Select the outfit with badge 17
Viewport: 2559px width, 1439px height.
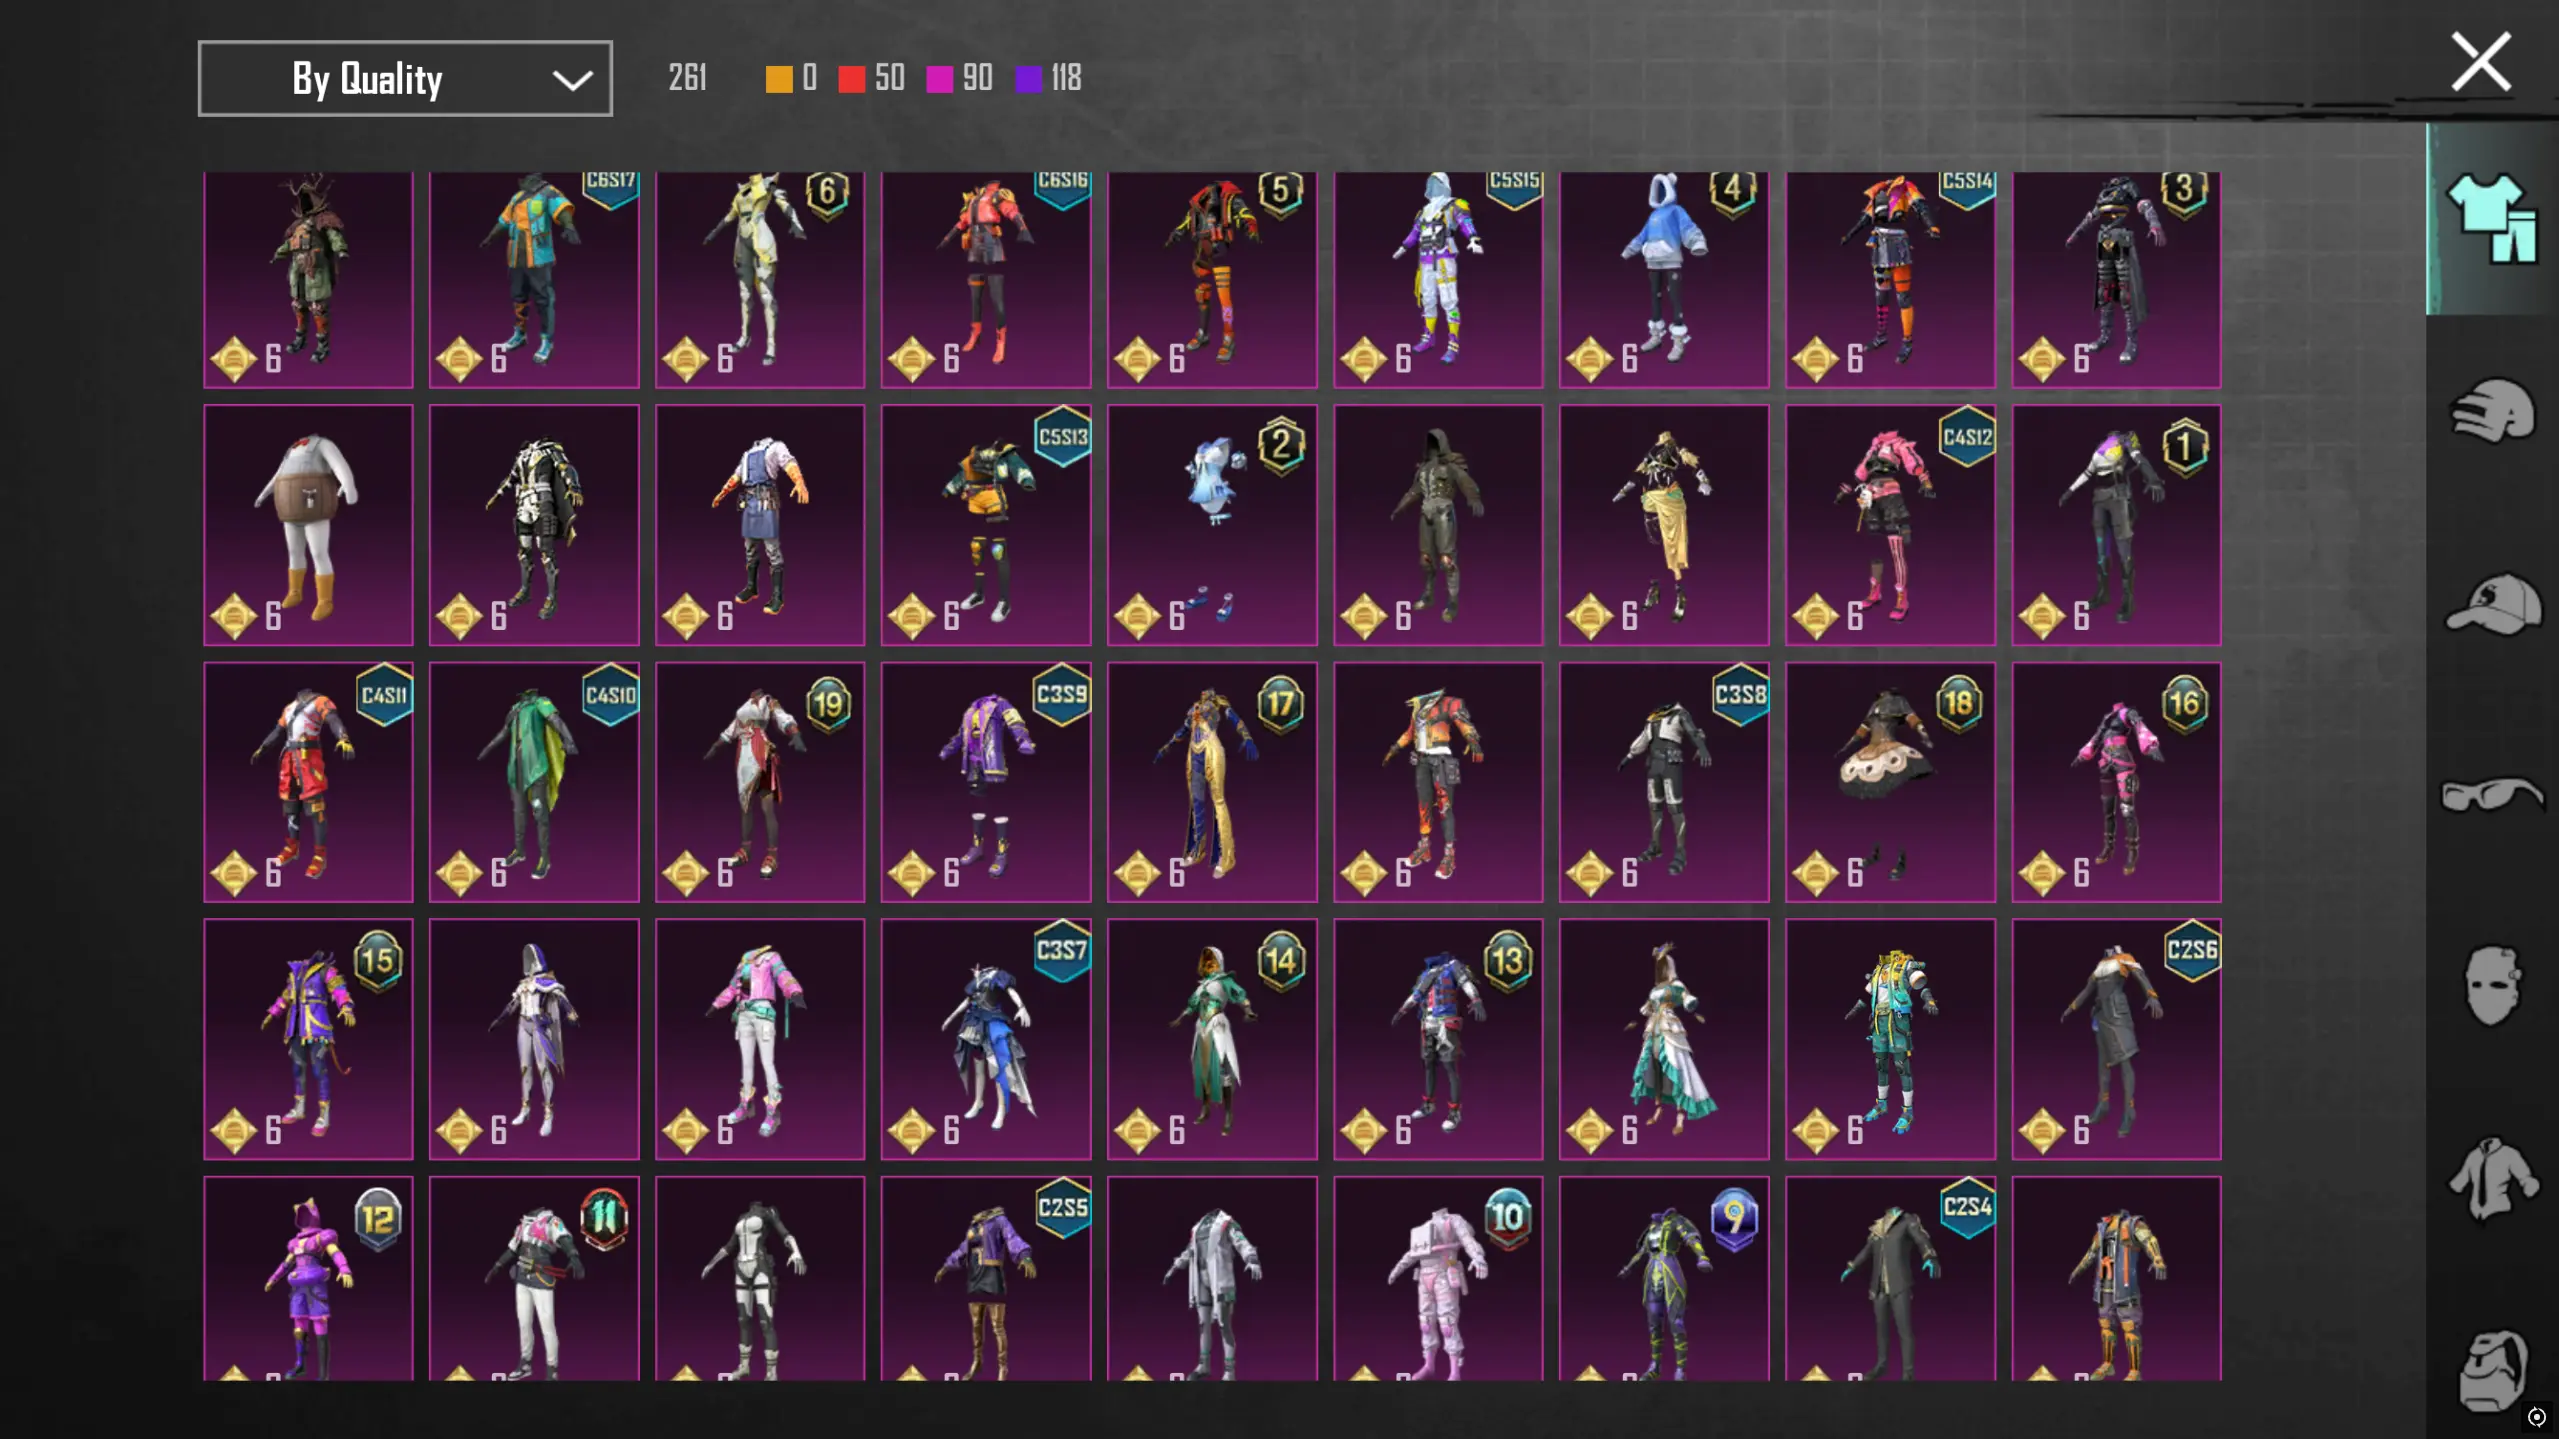tap(1211, 782)
